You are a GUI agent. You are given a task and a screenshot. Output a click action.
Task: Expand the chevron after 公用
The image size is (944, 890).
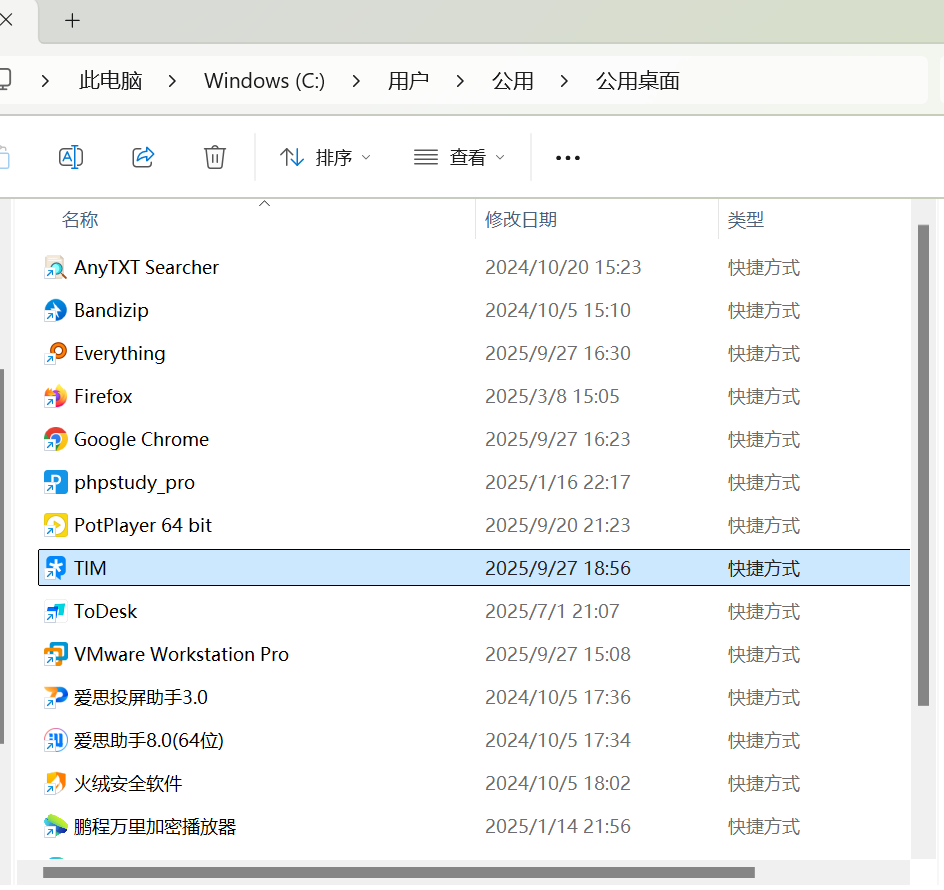click(x=564, y=81)
